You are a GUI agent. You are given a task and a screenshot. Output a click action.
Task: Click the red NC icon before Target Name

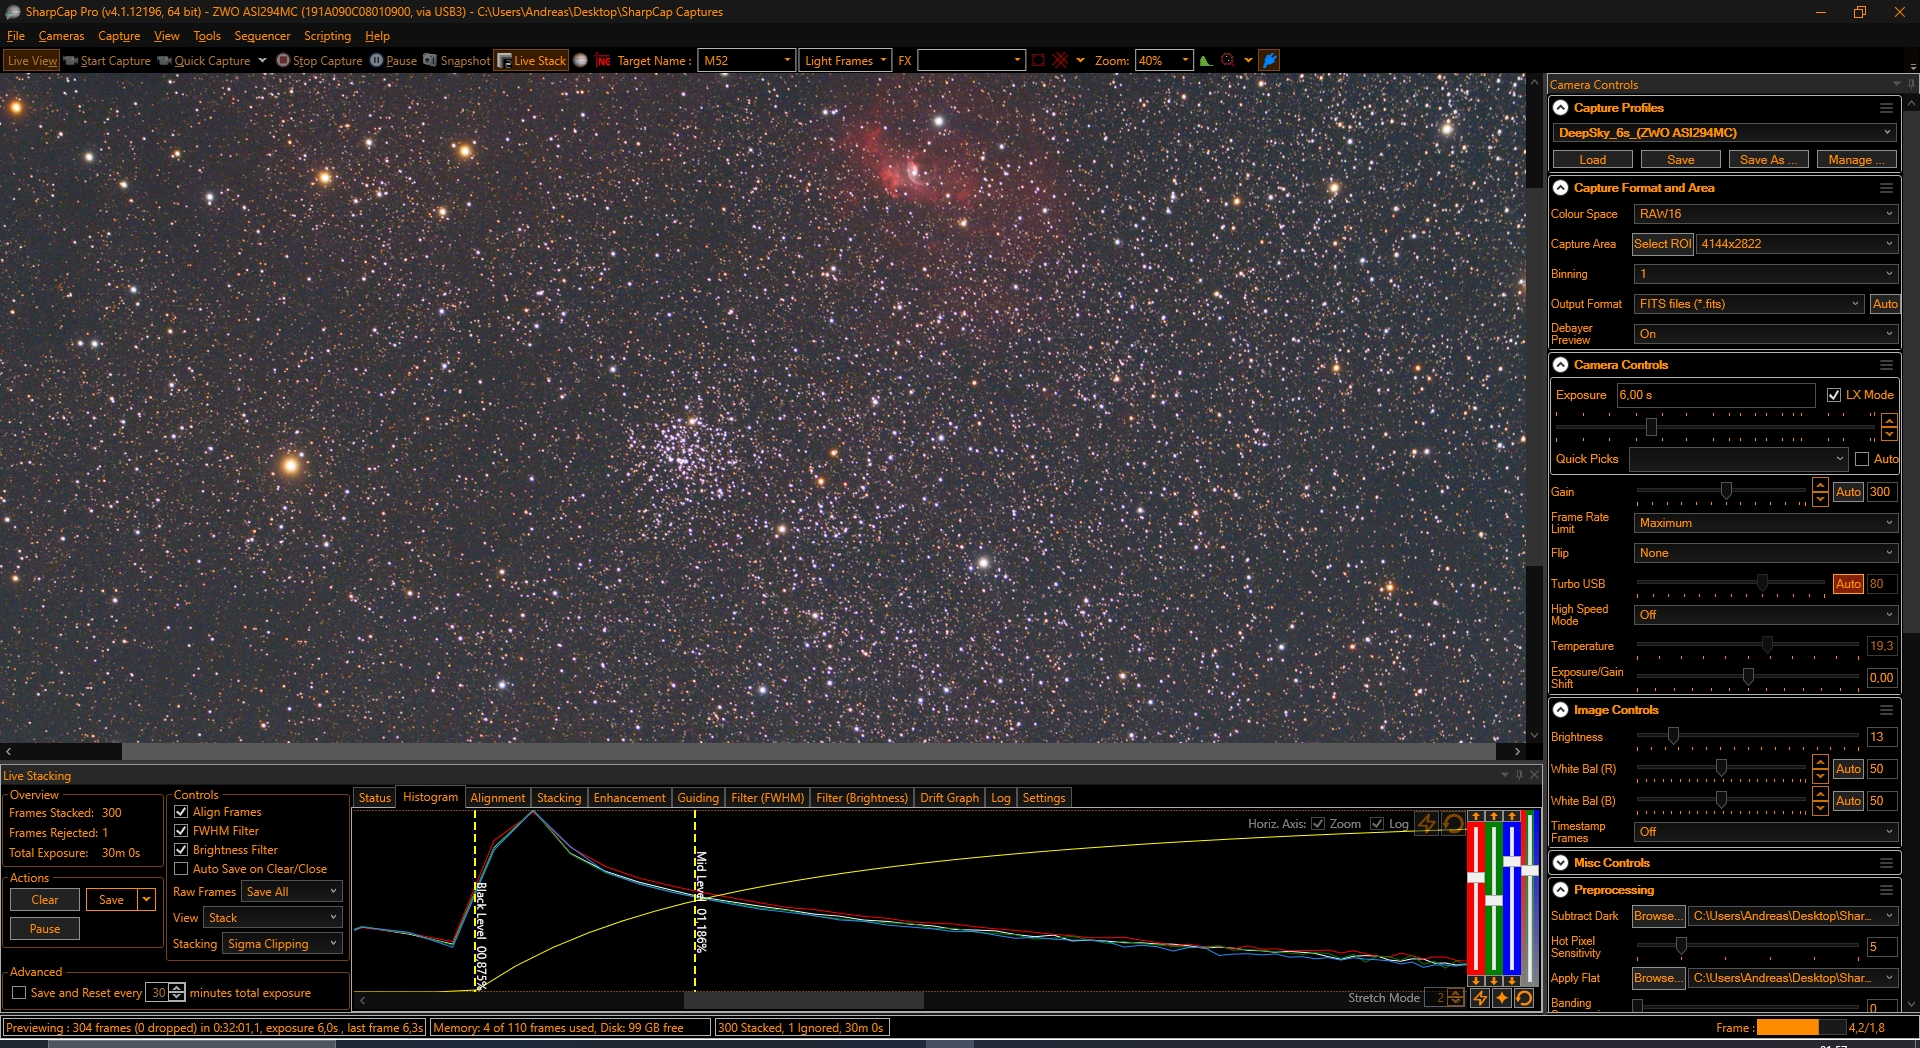pyautogui.click(x=603, y=61)
